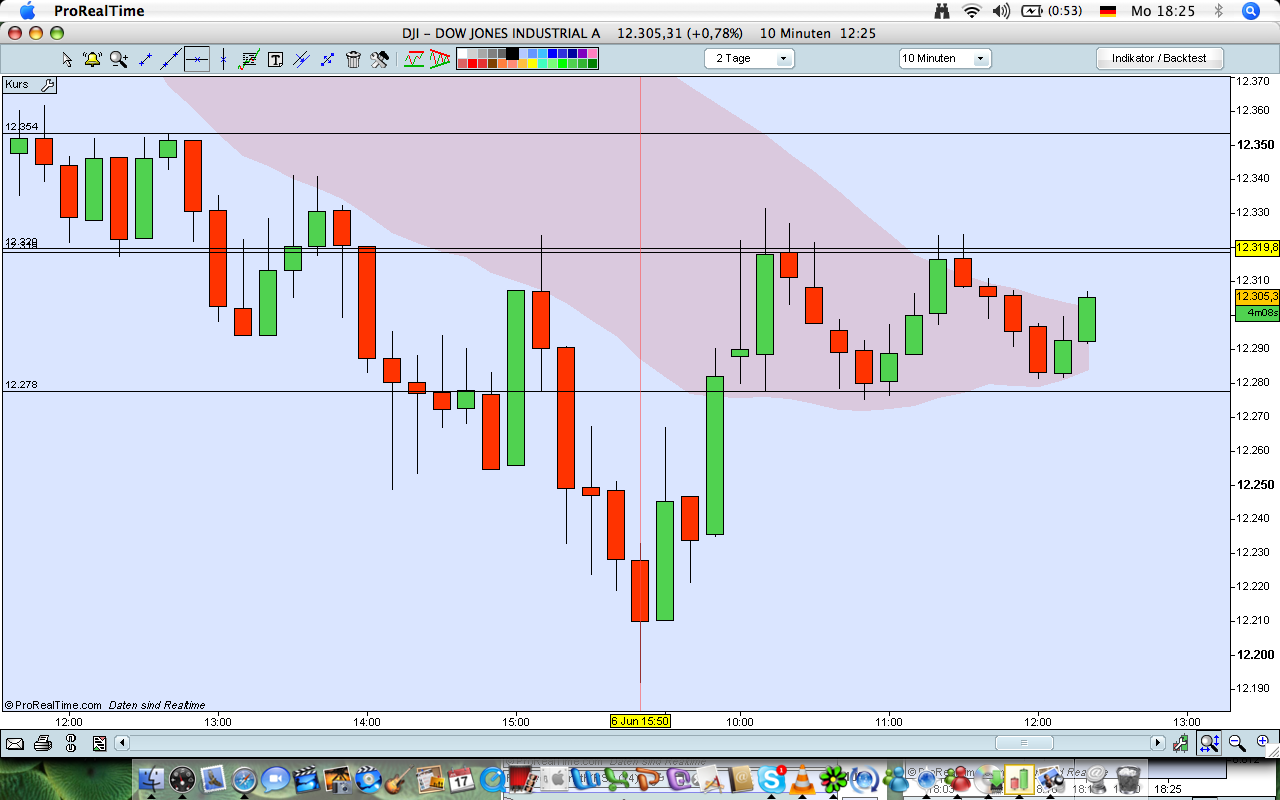Pick the black color swatch
This screenshot has width=1280, height=800.
click(512, 53)
